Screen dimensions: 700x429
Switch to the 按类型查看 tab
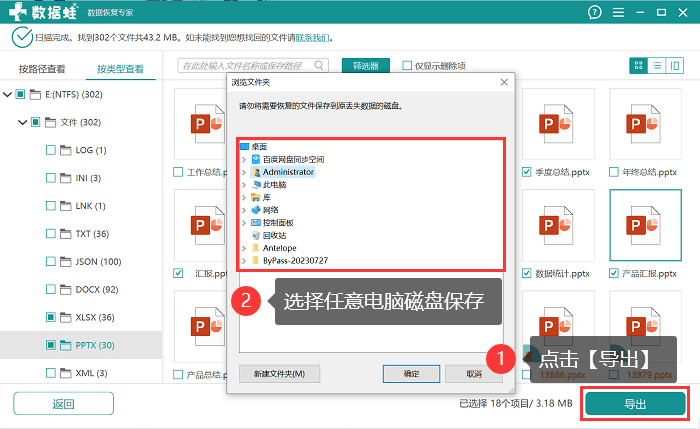(121, 69)
